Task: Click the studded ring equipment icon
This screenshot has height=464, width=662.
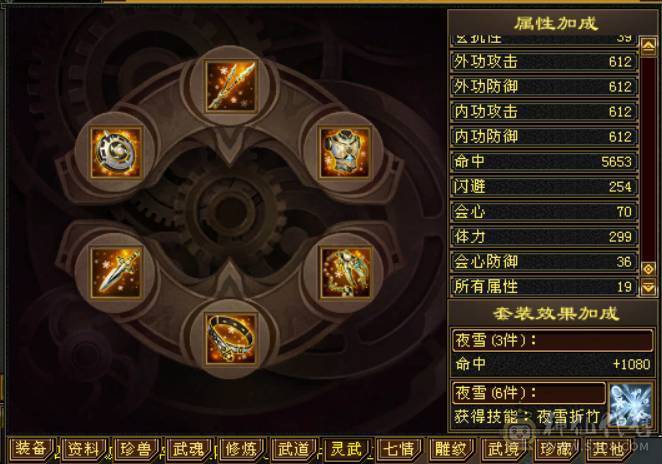Action: [x=231, y=339]
